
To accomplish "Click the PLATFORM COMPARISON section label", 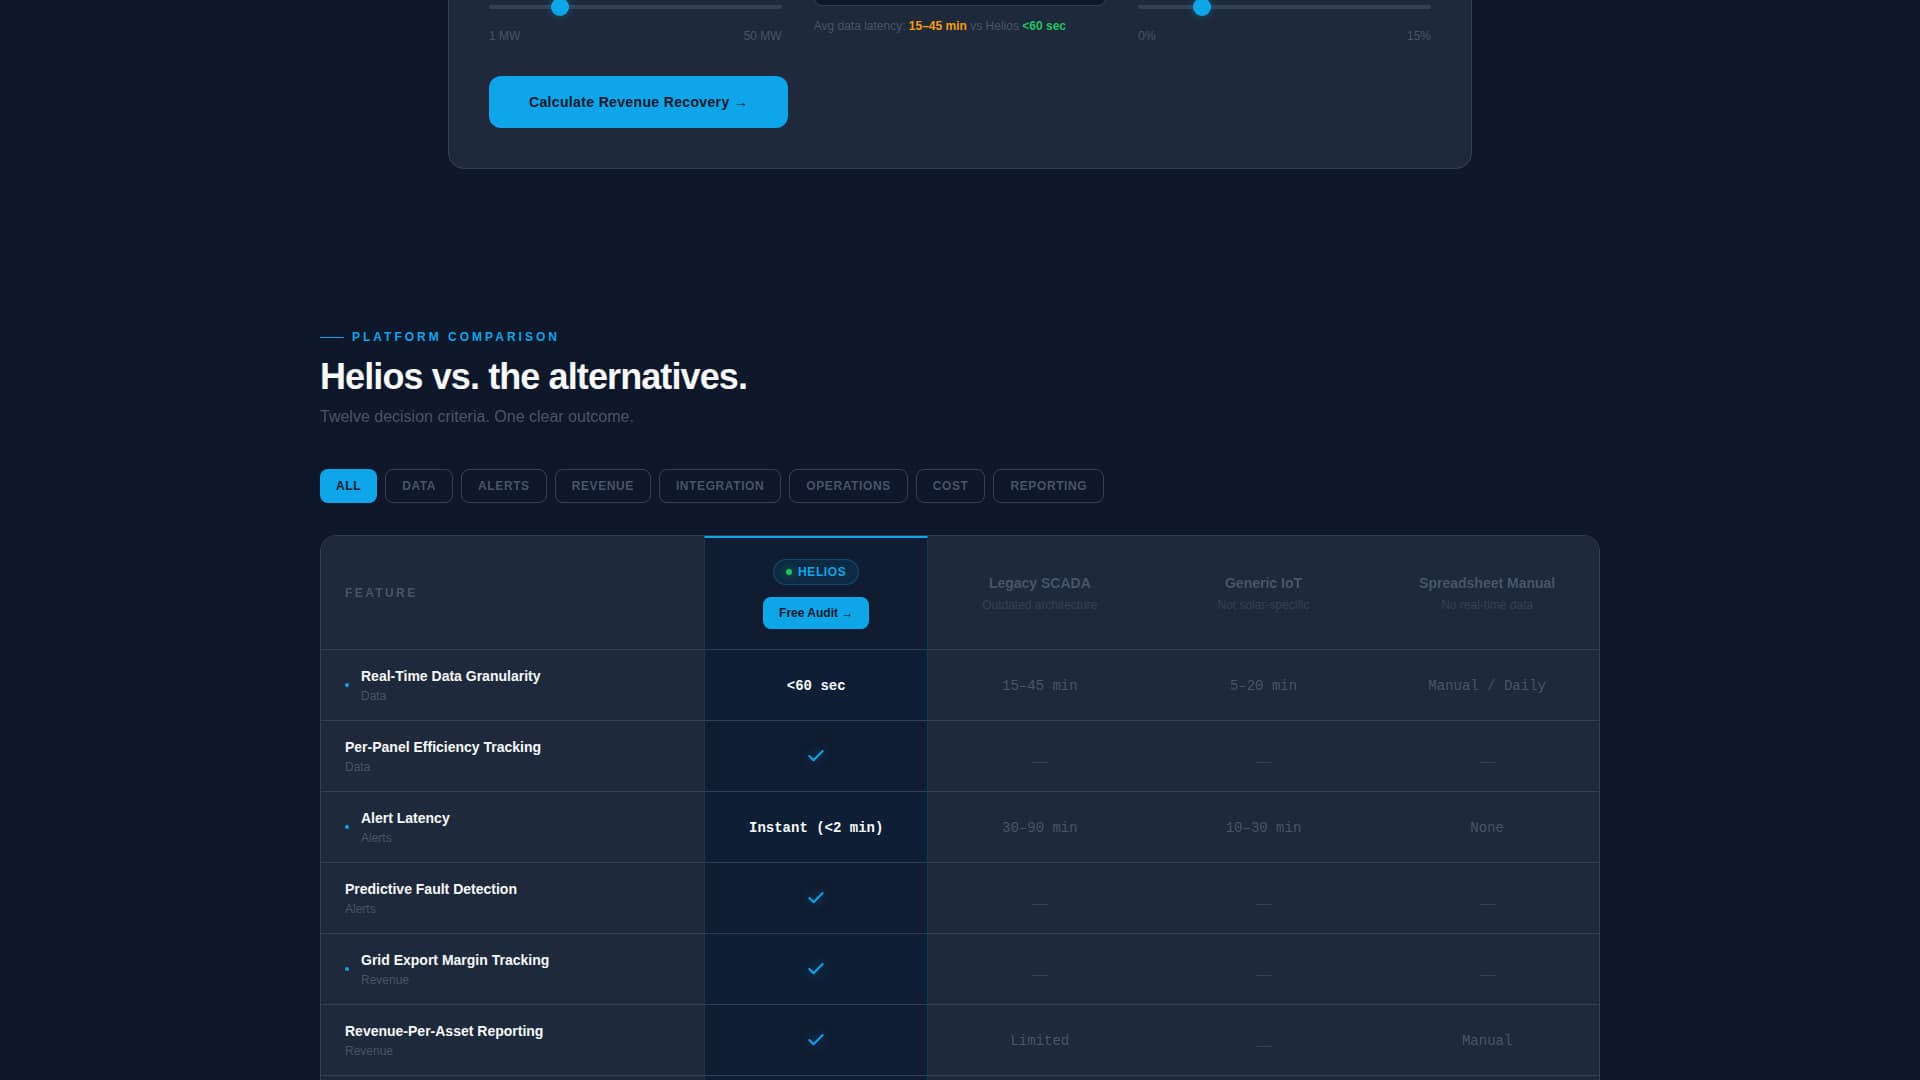I will (x=455, y=337).
